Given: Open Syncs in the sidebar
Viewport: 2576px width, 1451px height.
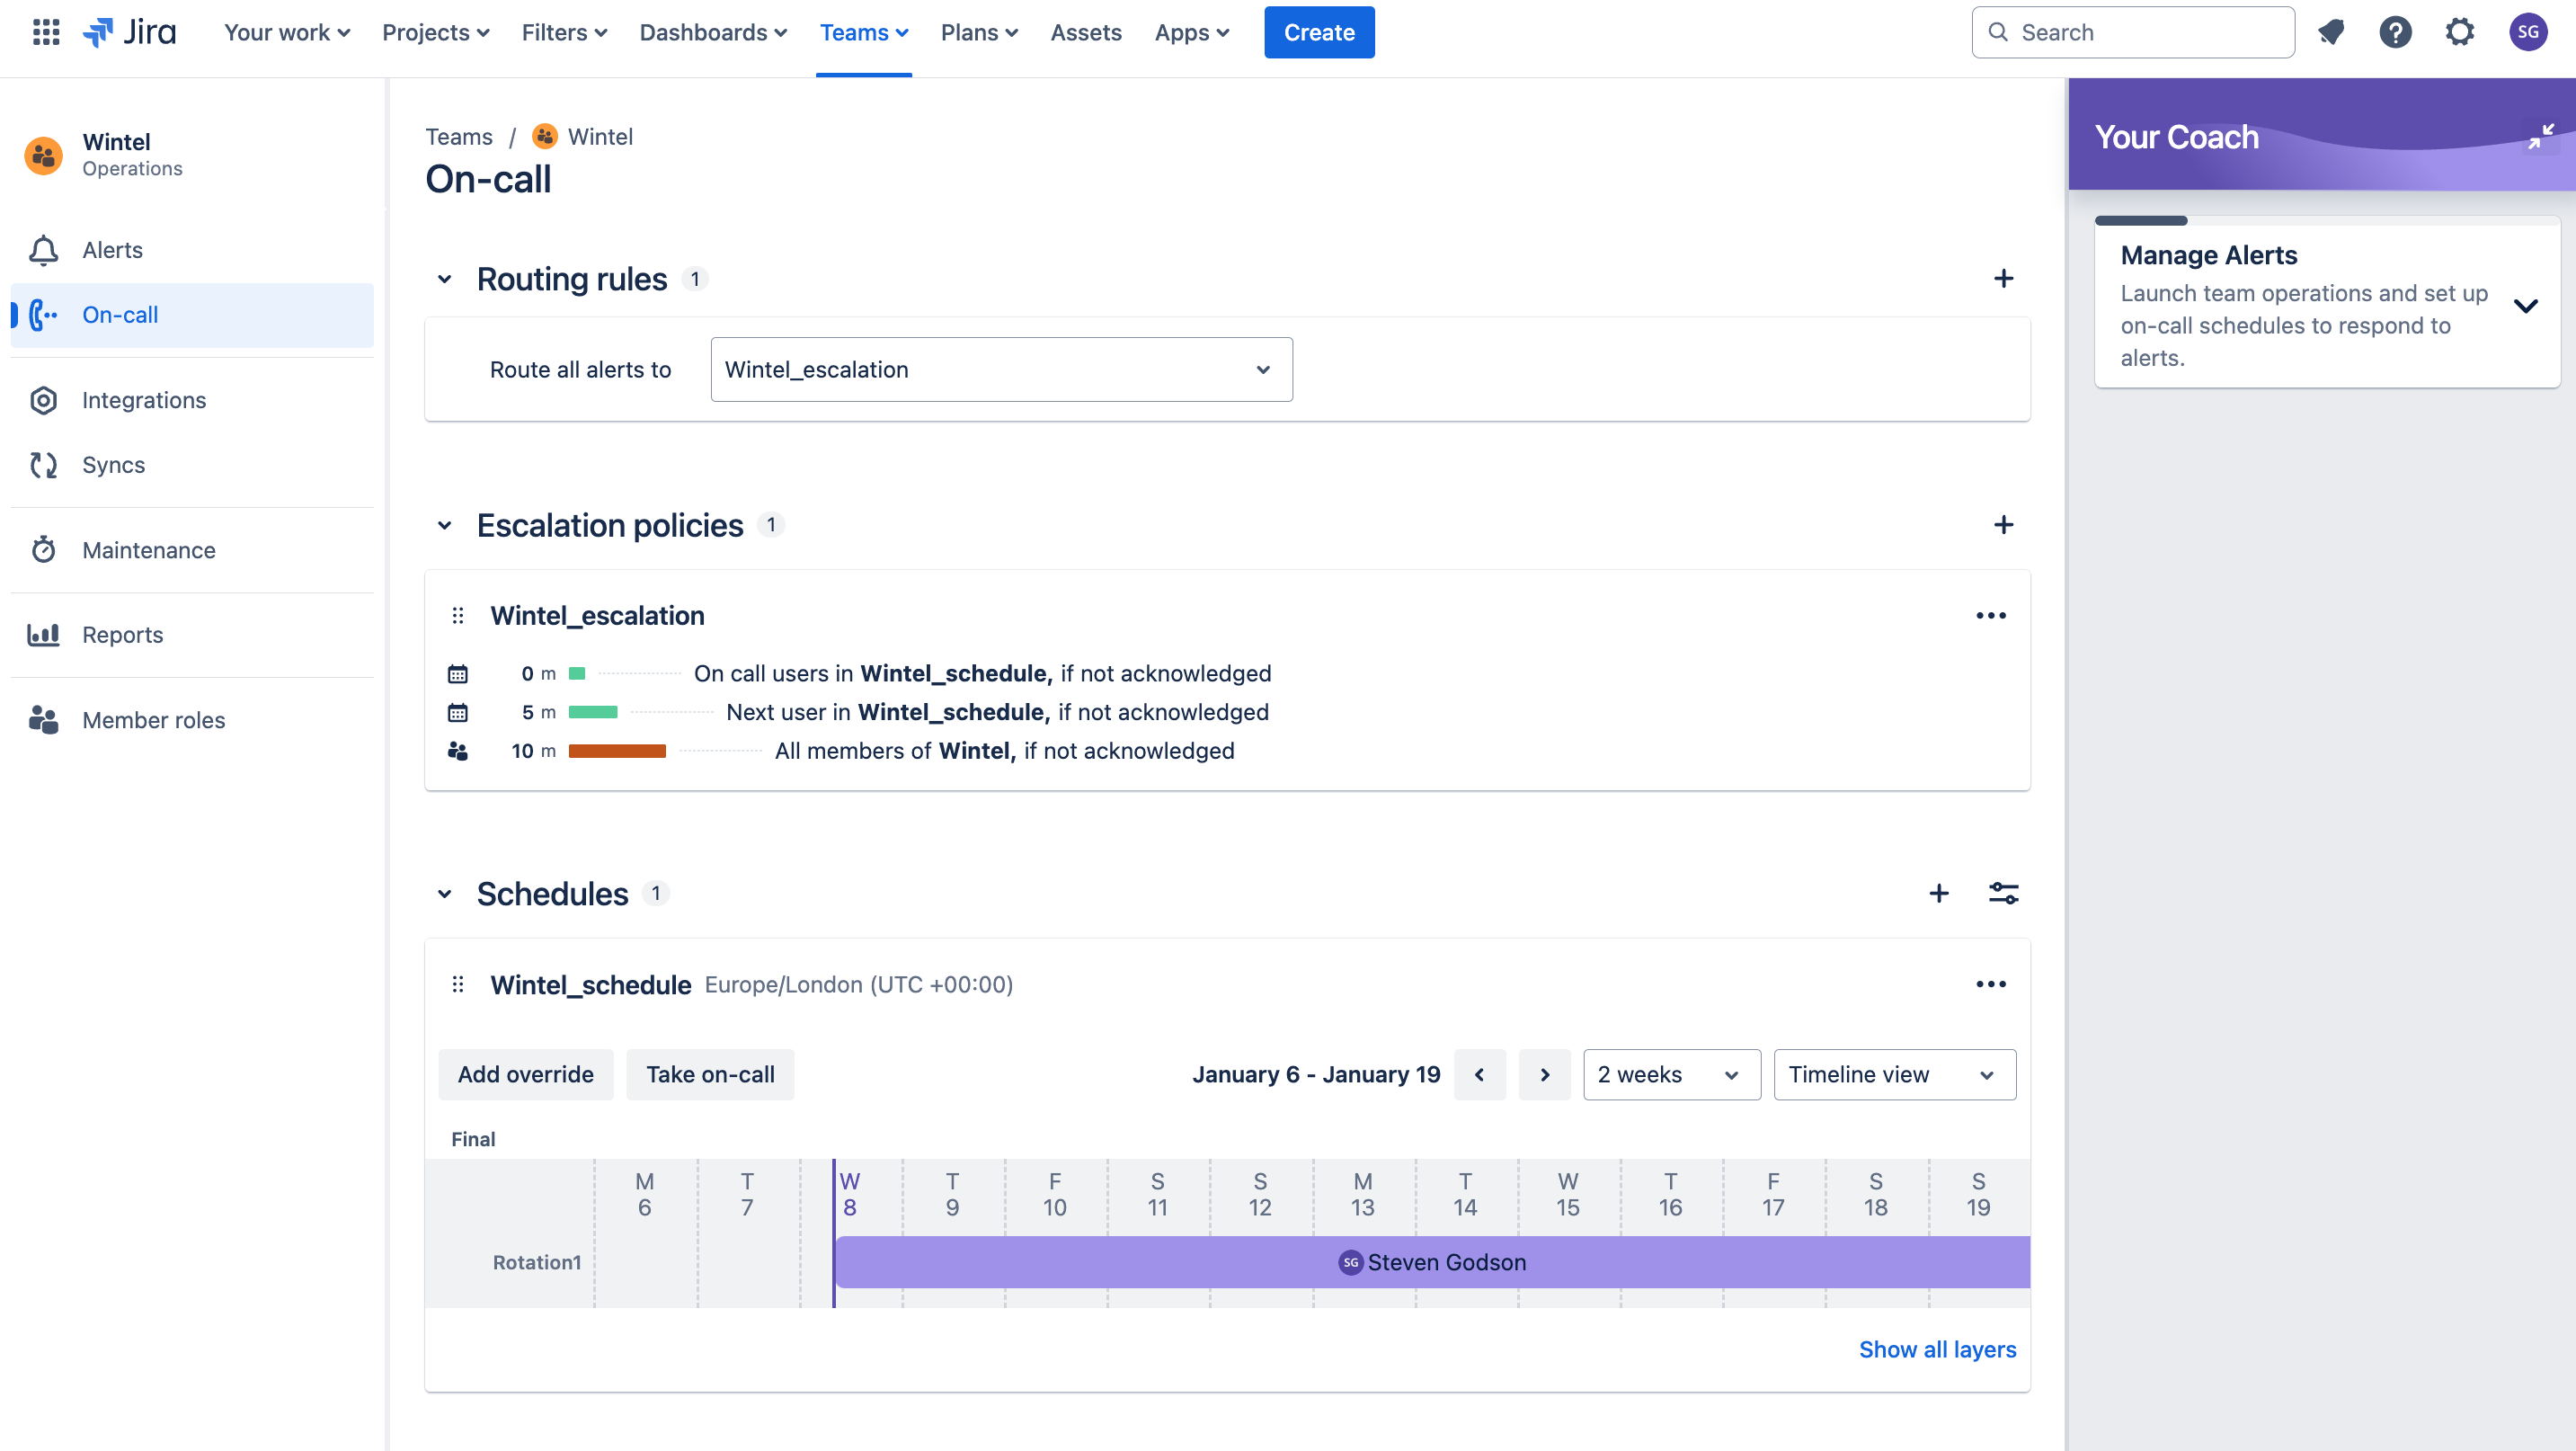Looking at the screenshot, I should pyautogui.click(x=191, y=465).
